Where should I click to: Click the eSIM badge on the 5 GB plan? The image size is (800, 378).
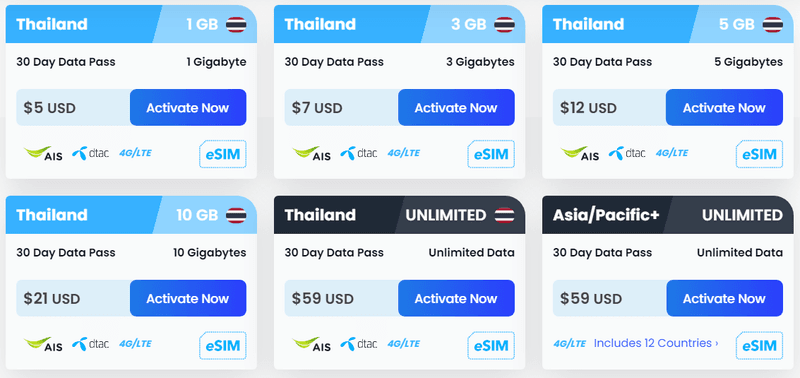759,154
